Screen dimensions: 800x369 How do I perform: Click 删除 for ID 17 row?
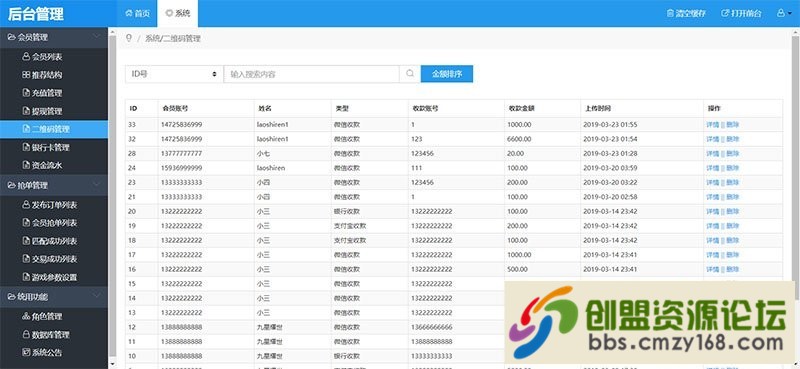733,254
